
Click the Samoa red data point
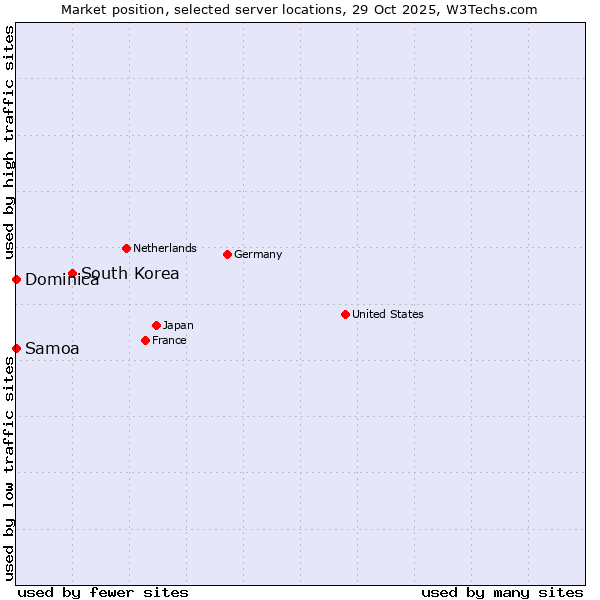tap(16, 348)
